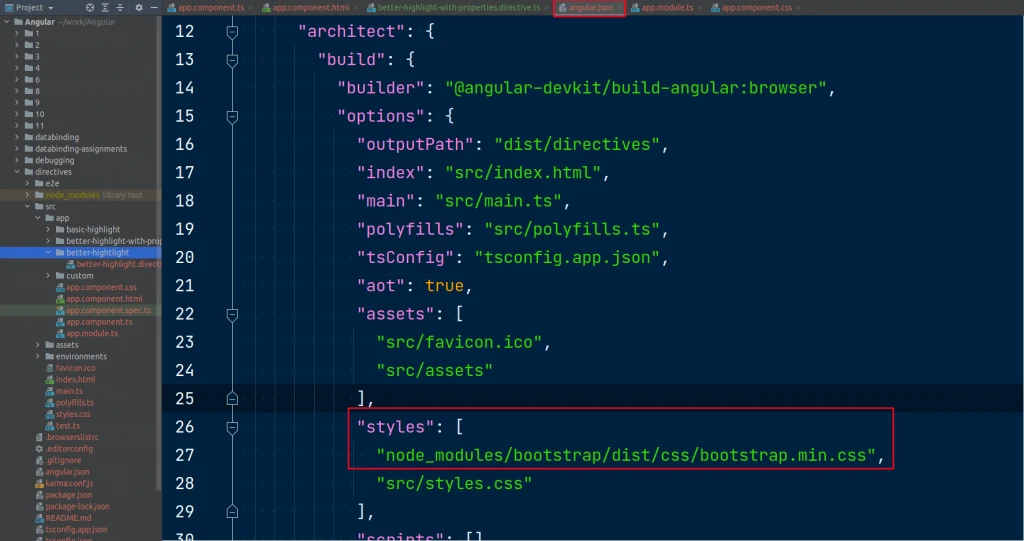Select the better-hightlight folder row
Viewport: 1024px width, 541px height.
click(80, 253)
